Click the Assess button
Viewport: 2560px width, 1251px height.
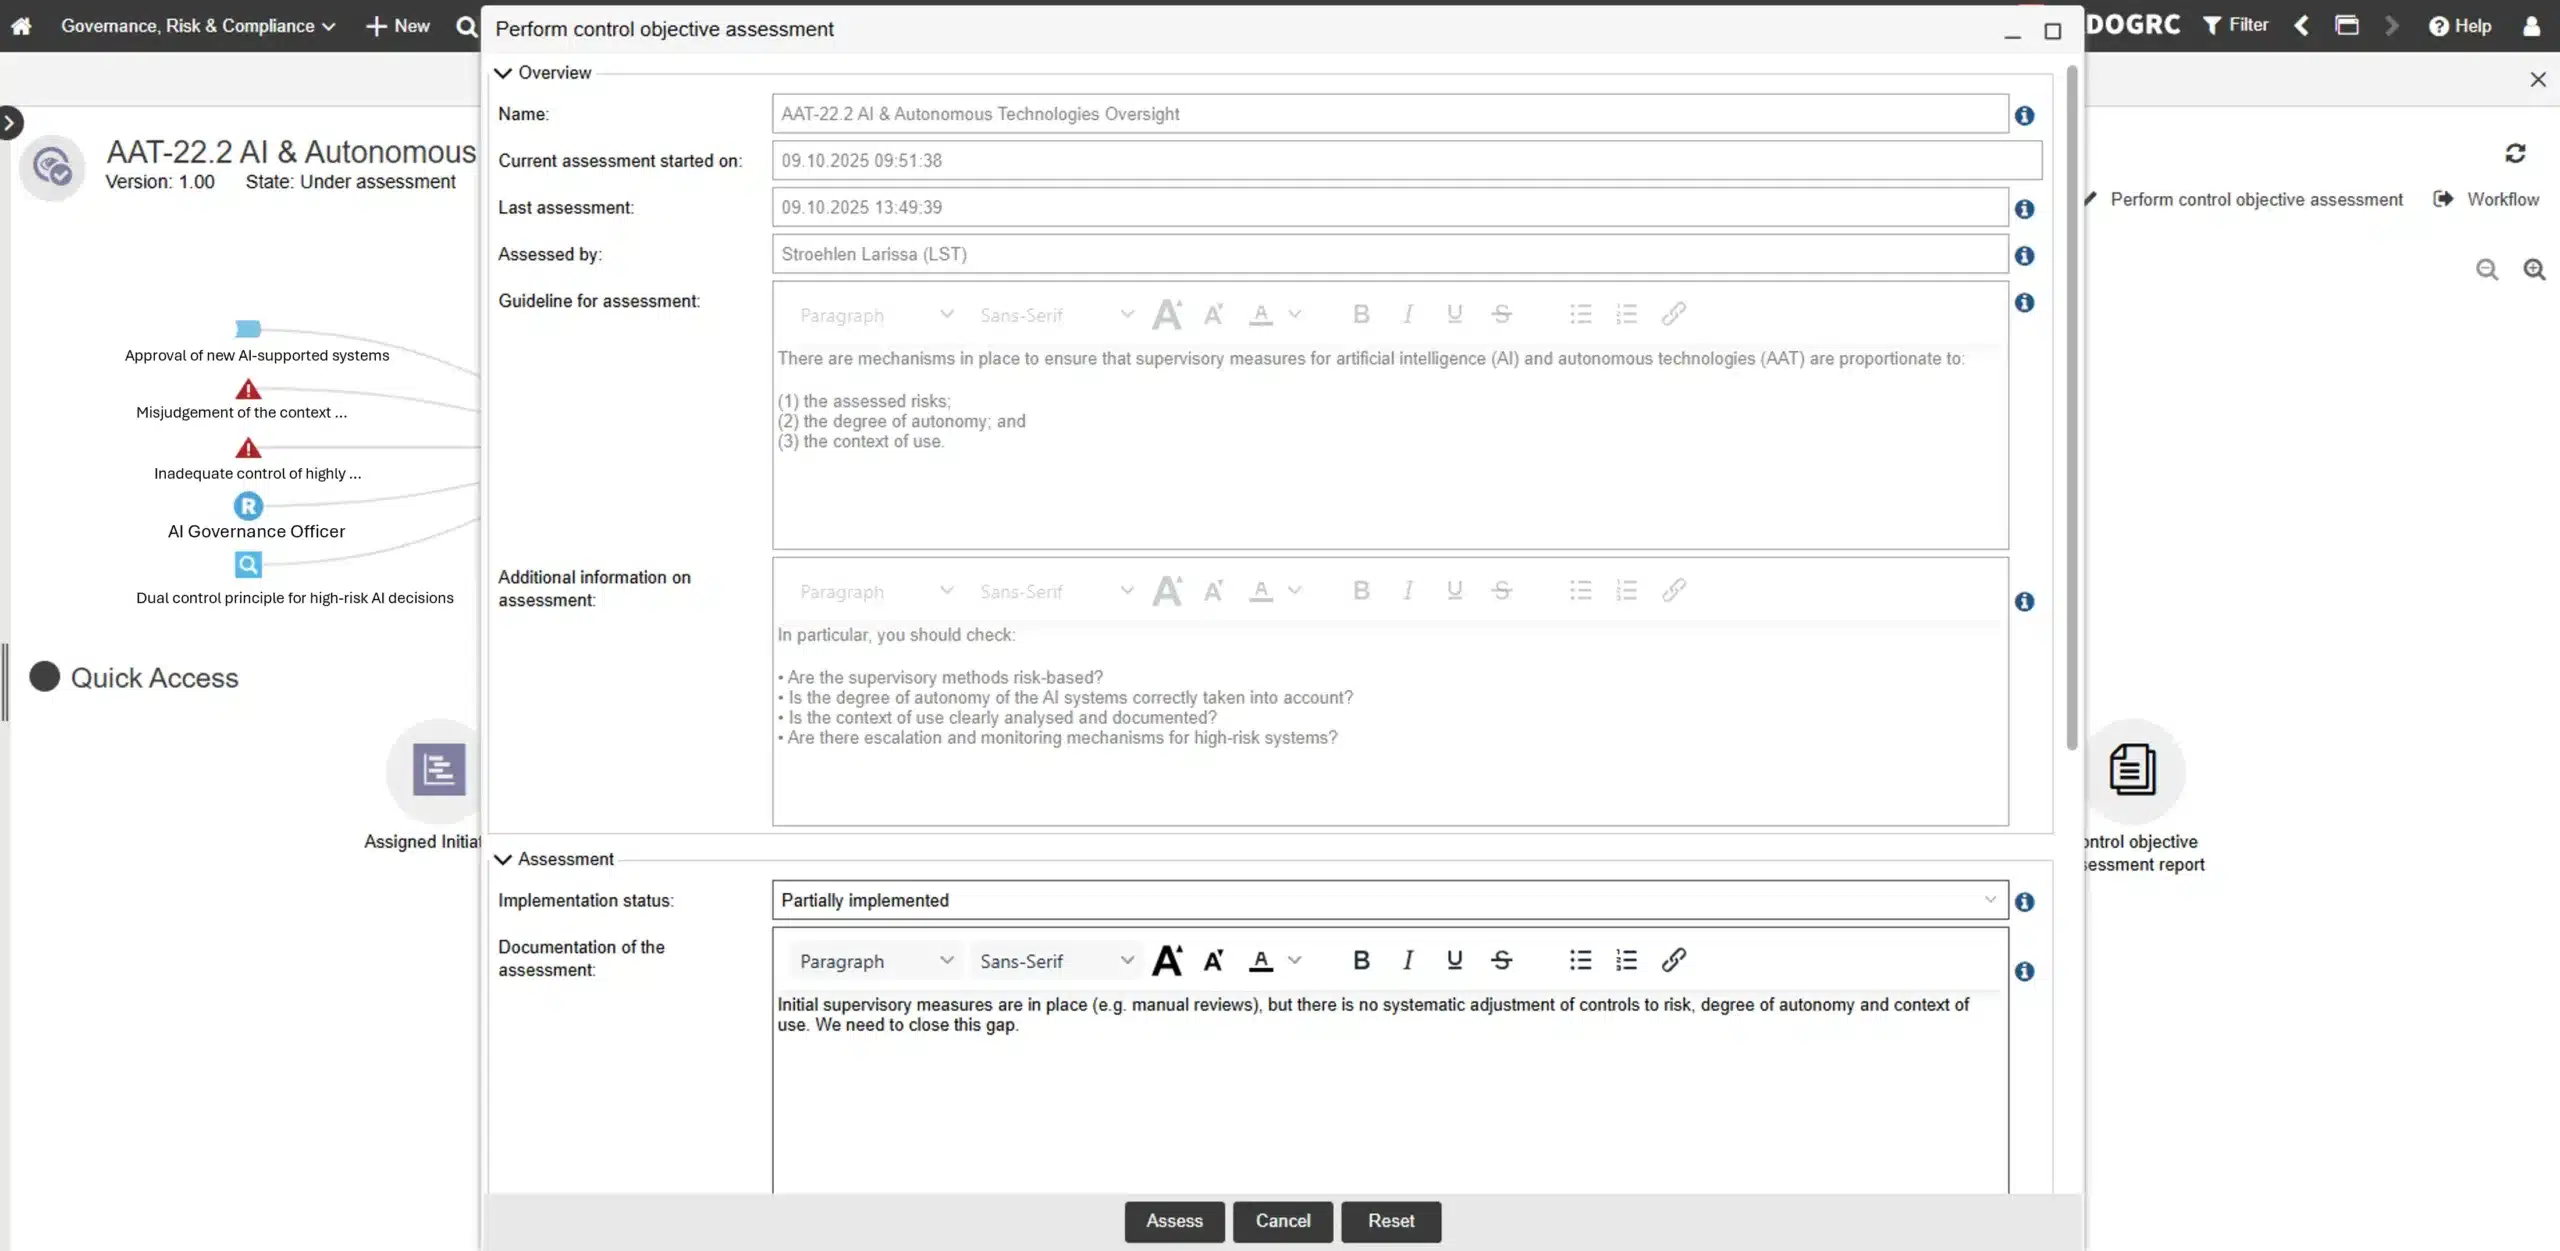[1174, 1221]
